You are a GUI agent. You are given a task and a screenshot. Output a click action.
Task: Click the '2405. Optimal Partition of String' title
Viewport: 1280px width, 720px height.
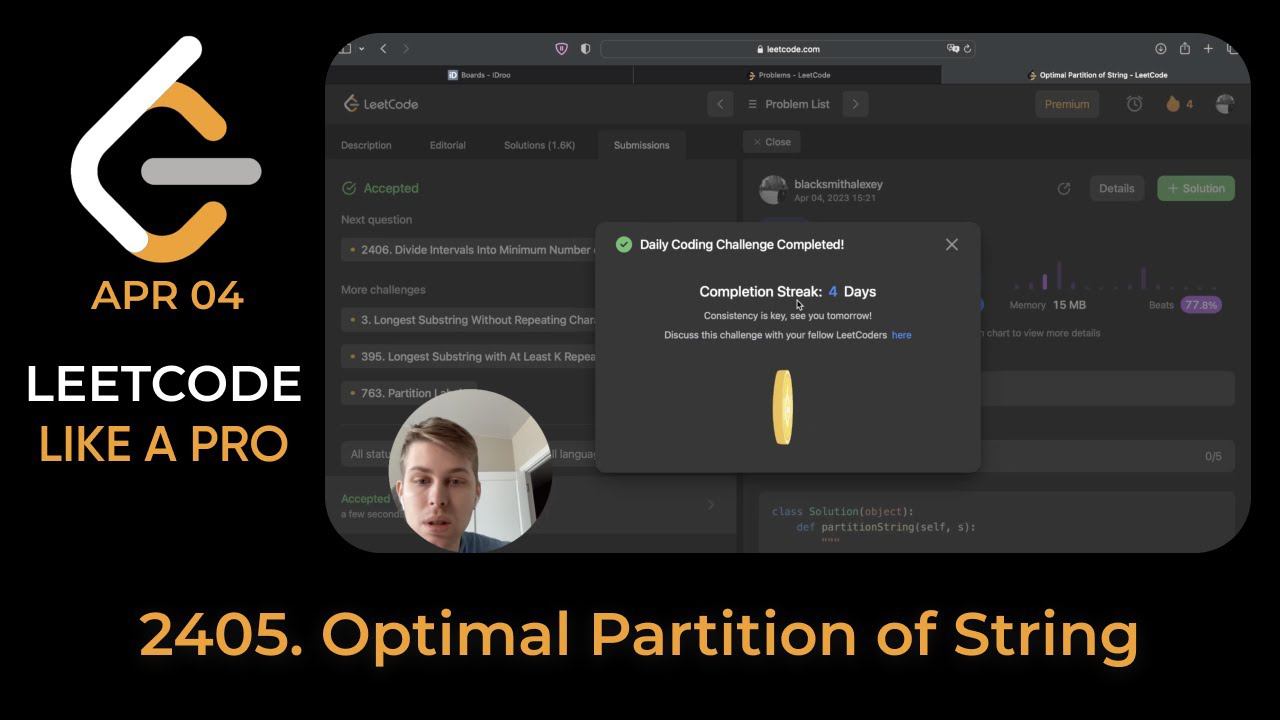638,635
